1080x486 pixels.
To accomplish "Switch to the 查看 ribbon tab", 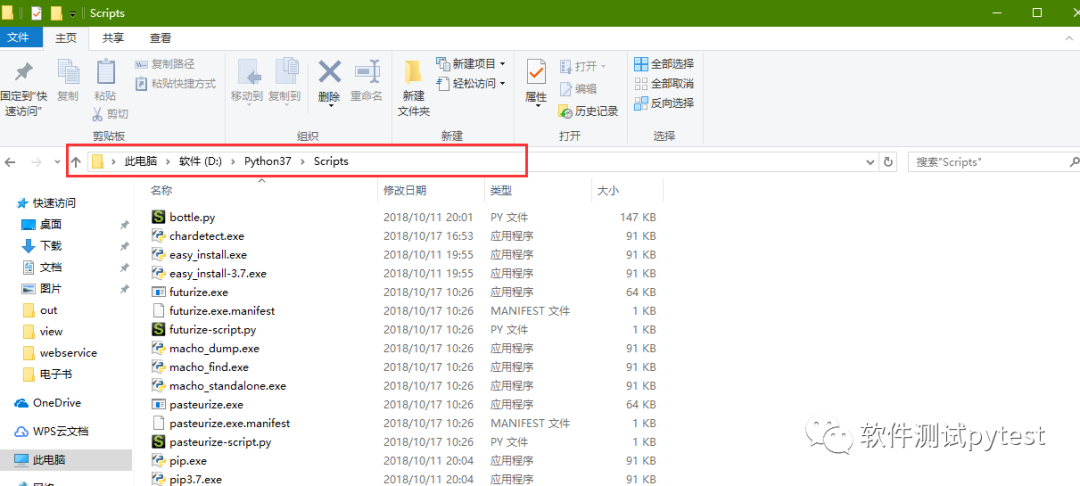I will click(x=160, y=39).
